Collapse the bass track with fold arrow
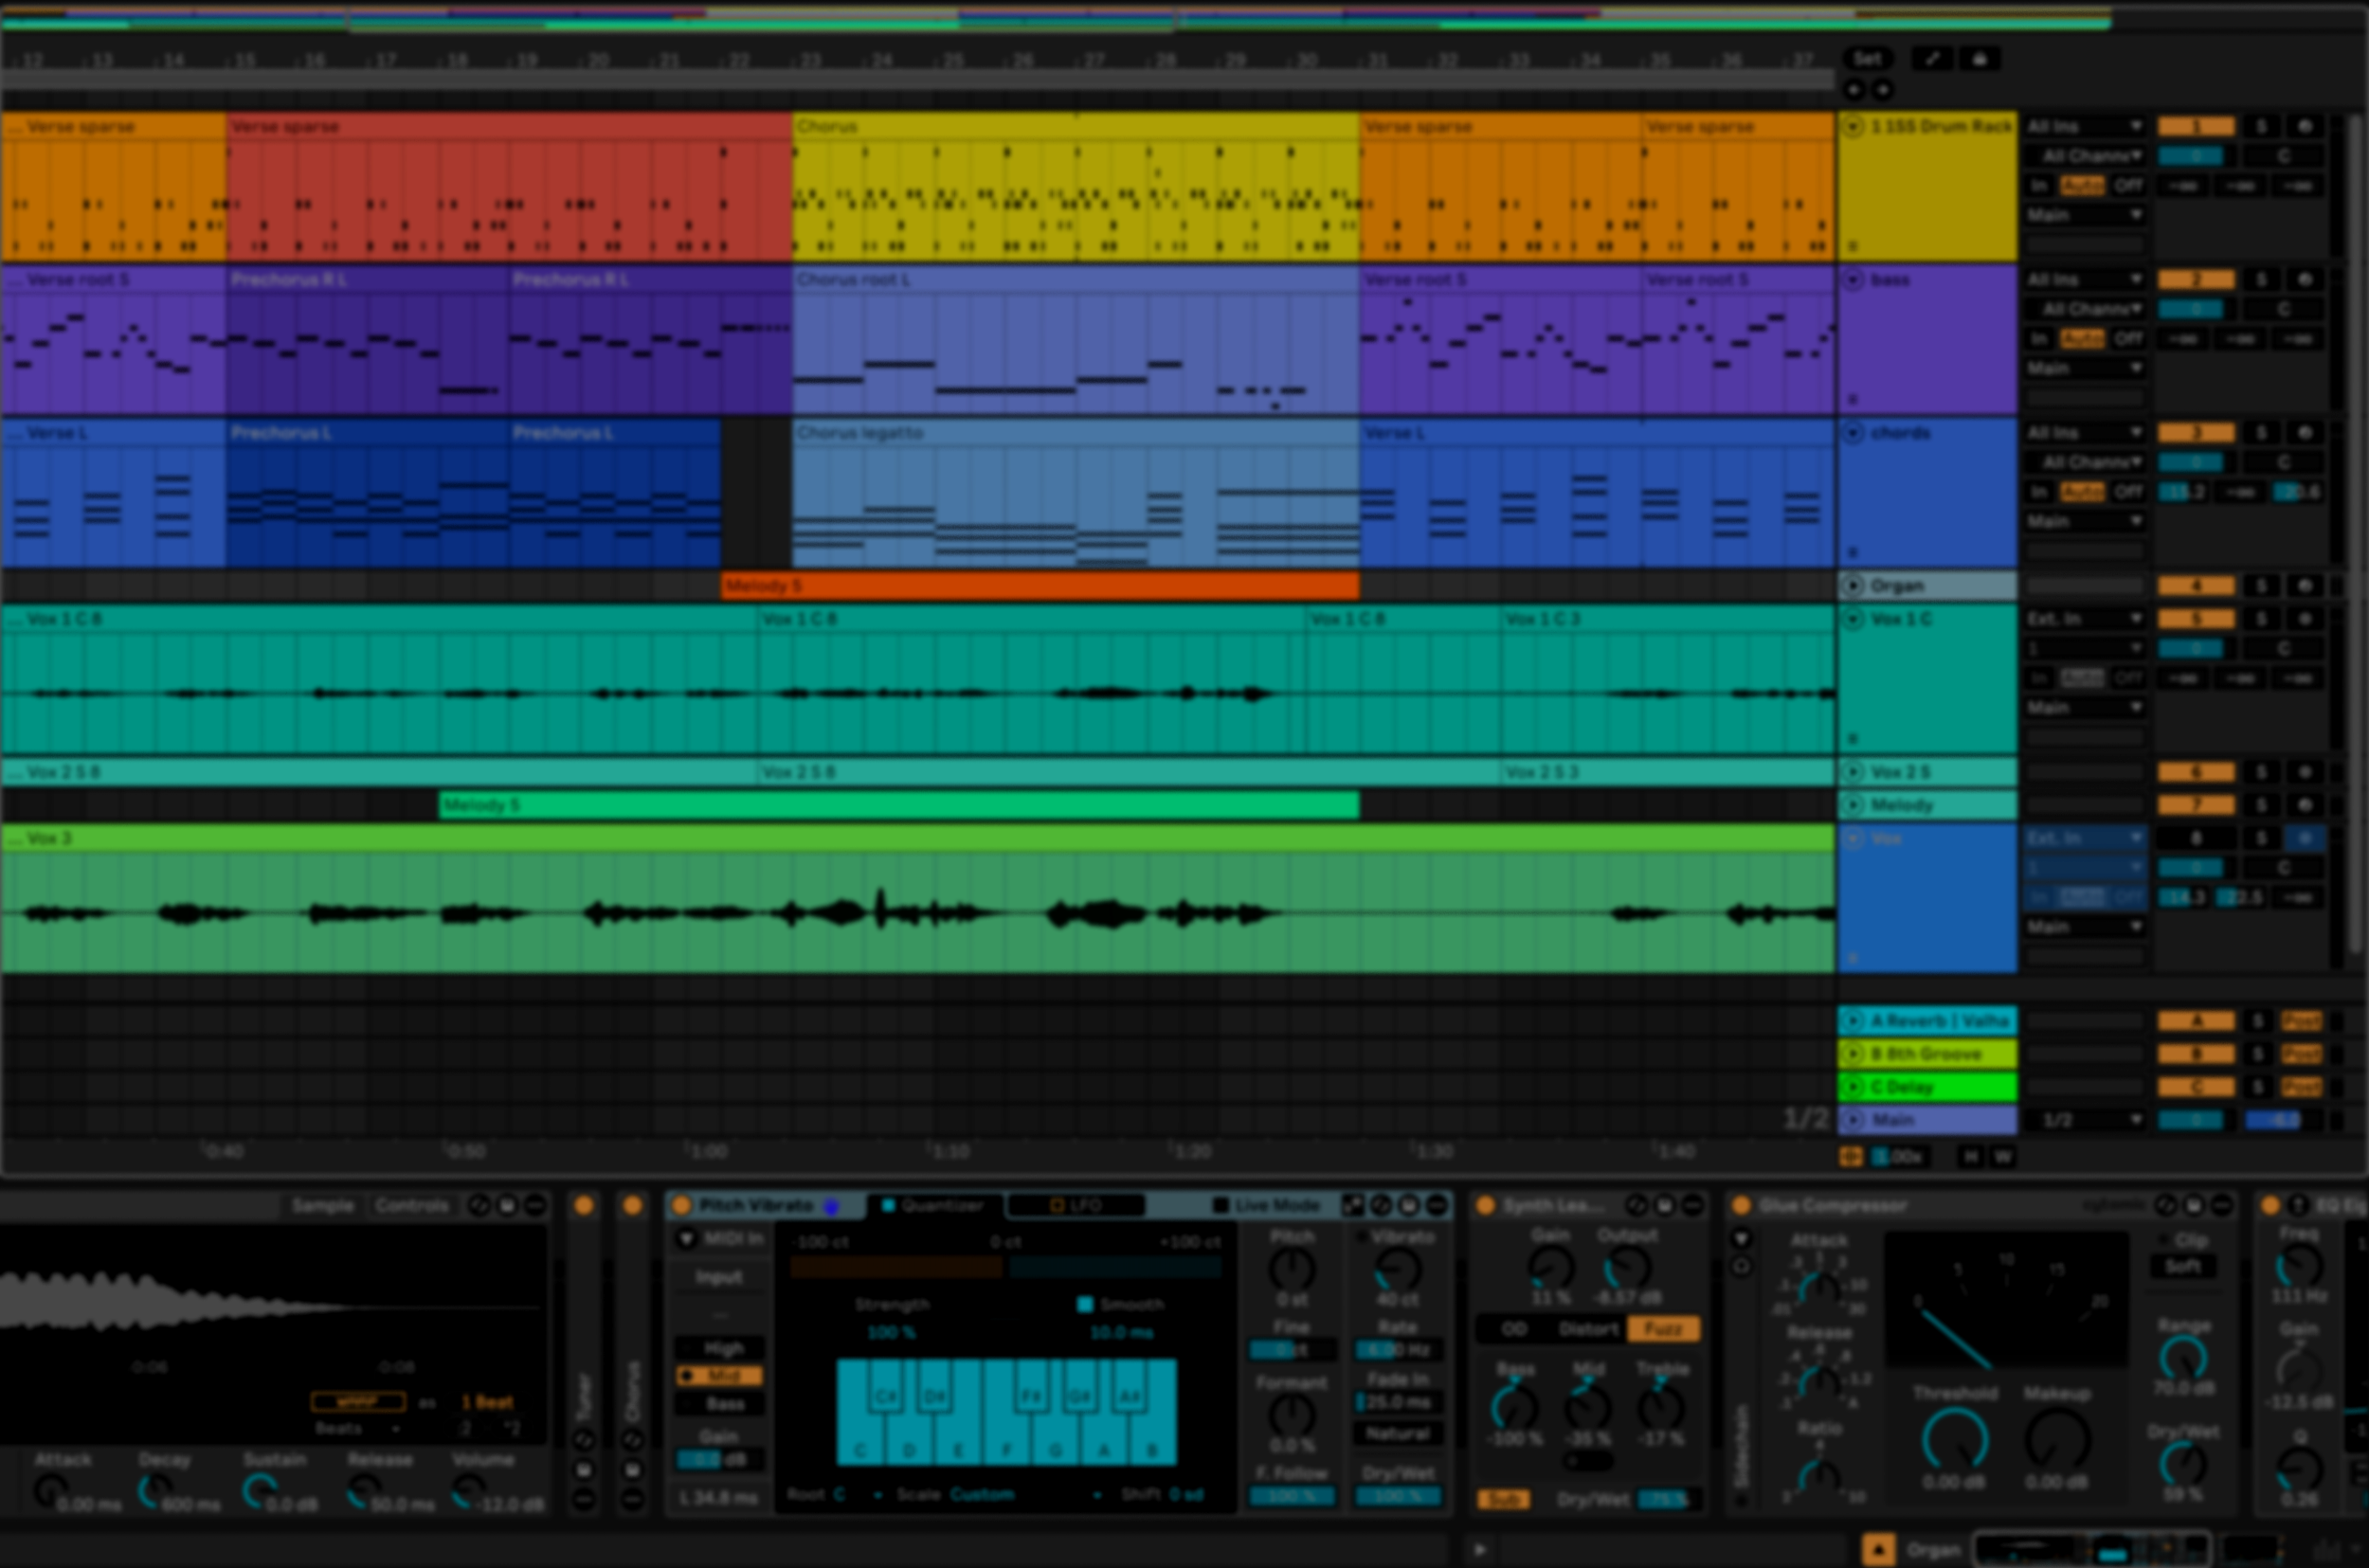This screenshot has height=1568, width=2369. point(1853,280)
